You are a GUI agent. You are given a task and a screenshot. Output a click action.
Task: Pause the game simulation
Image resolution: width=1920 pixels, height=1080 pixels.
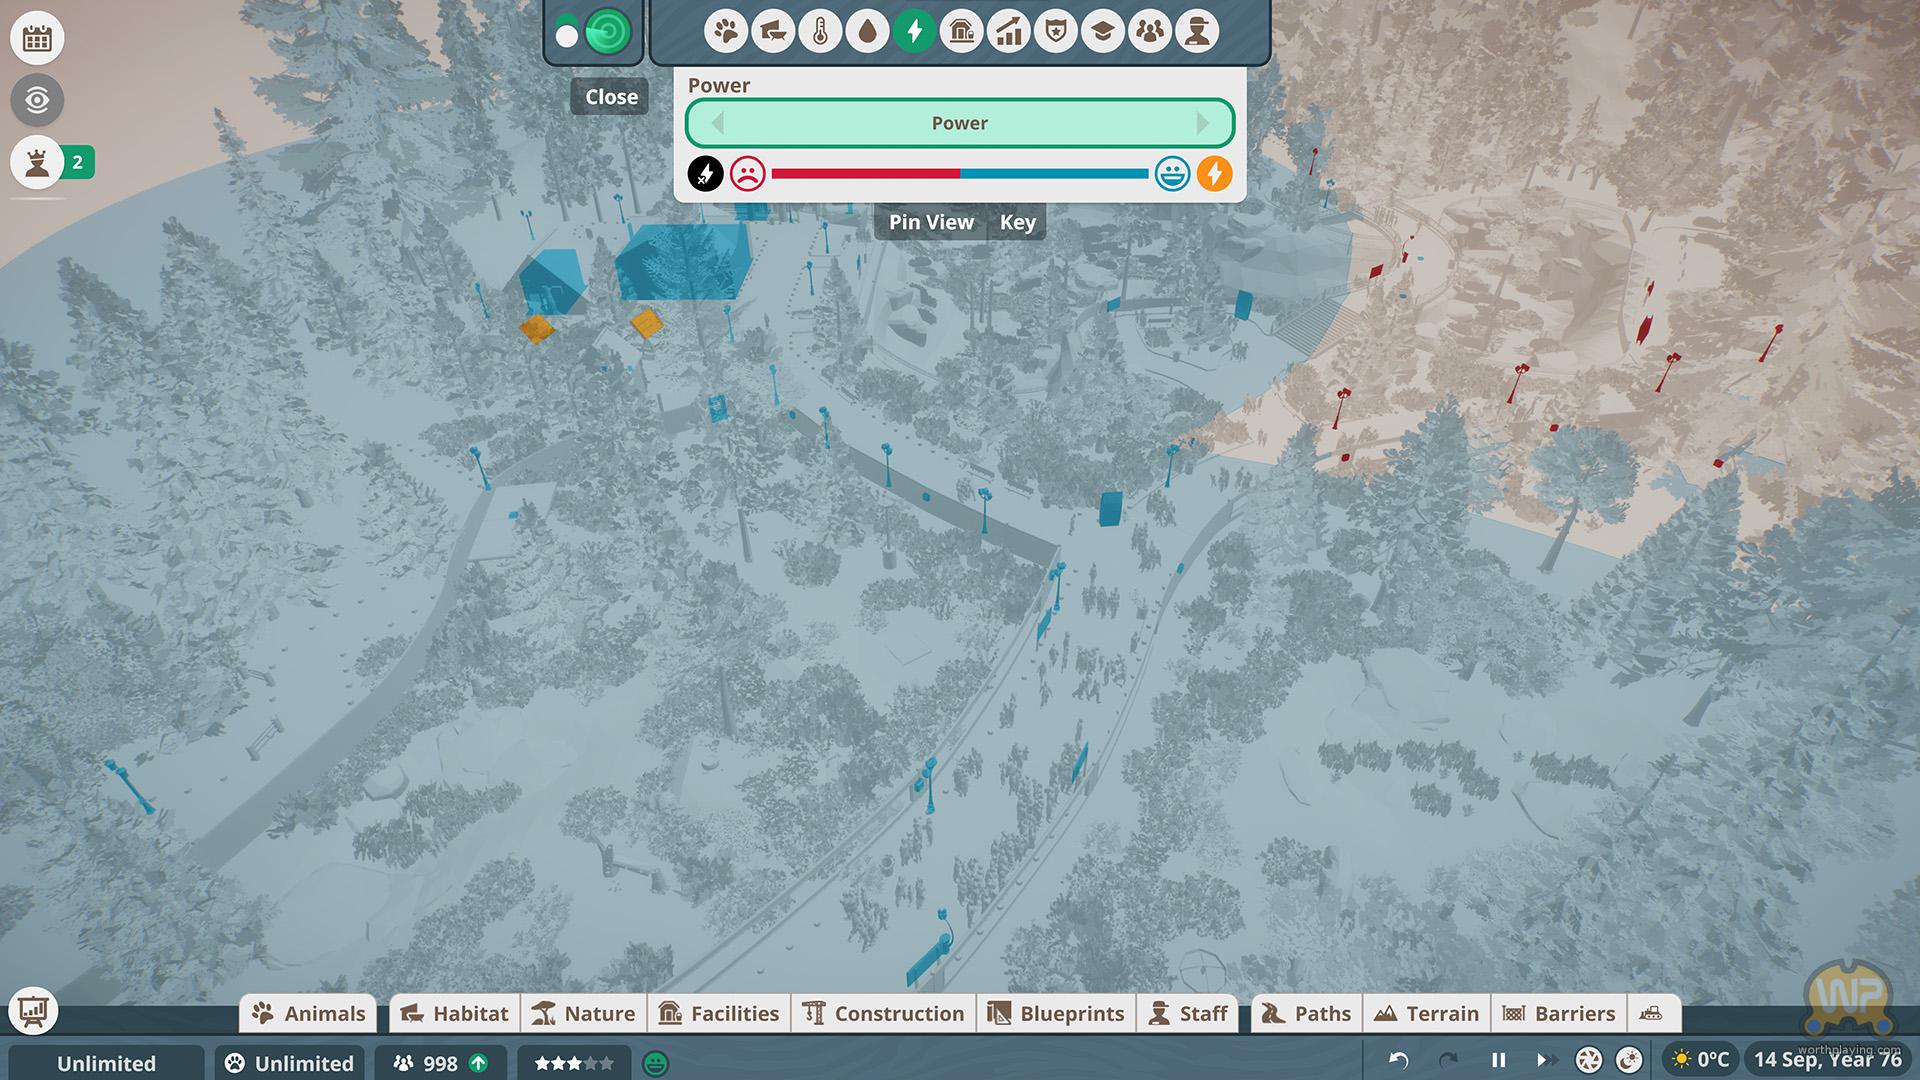(x=1498, y=1060)
